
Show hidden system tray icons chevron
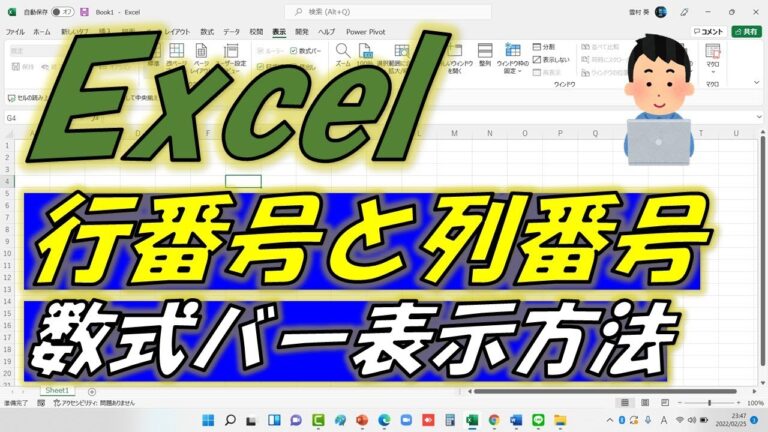click(x=609, y=420)
